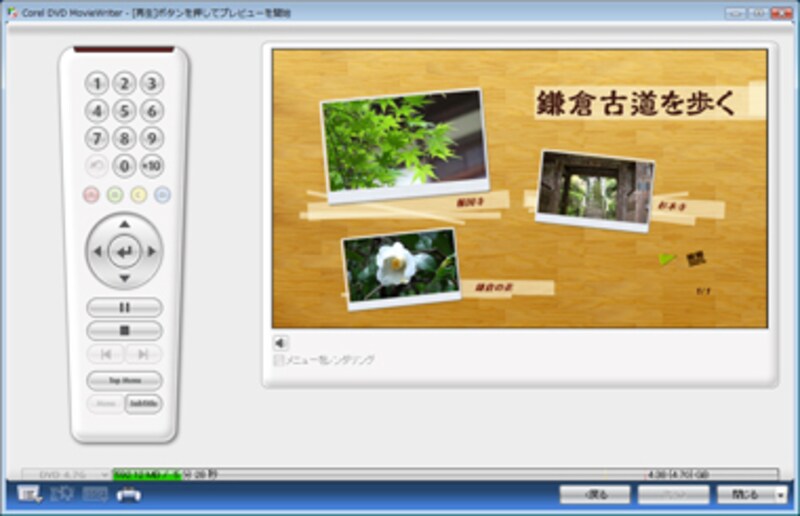Viewport: 800px width, 516px height.
Task: Open the temple gate thumbnail in the DVD menu
Action: (595, 190)
